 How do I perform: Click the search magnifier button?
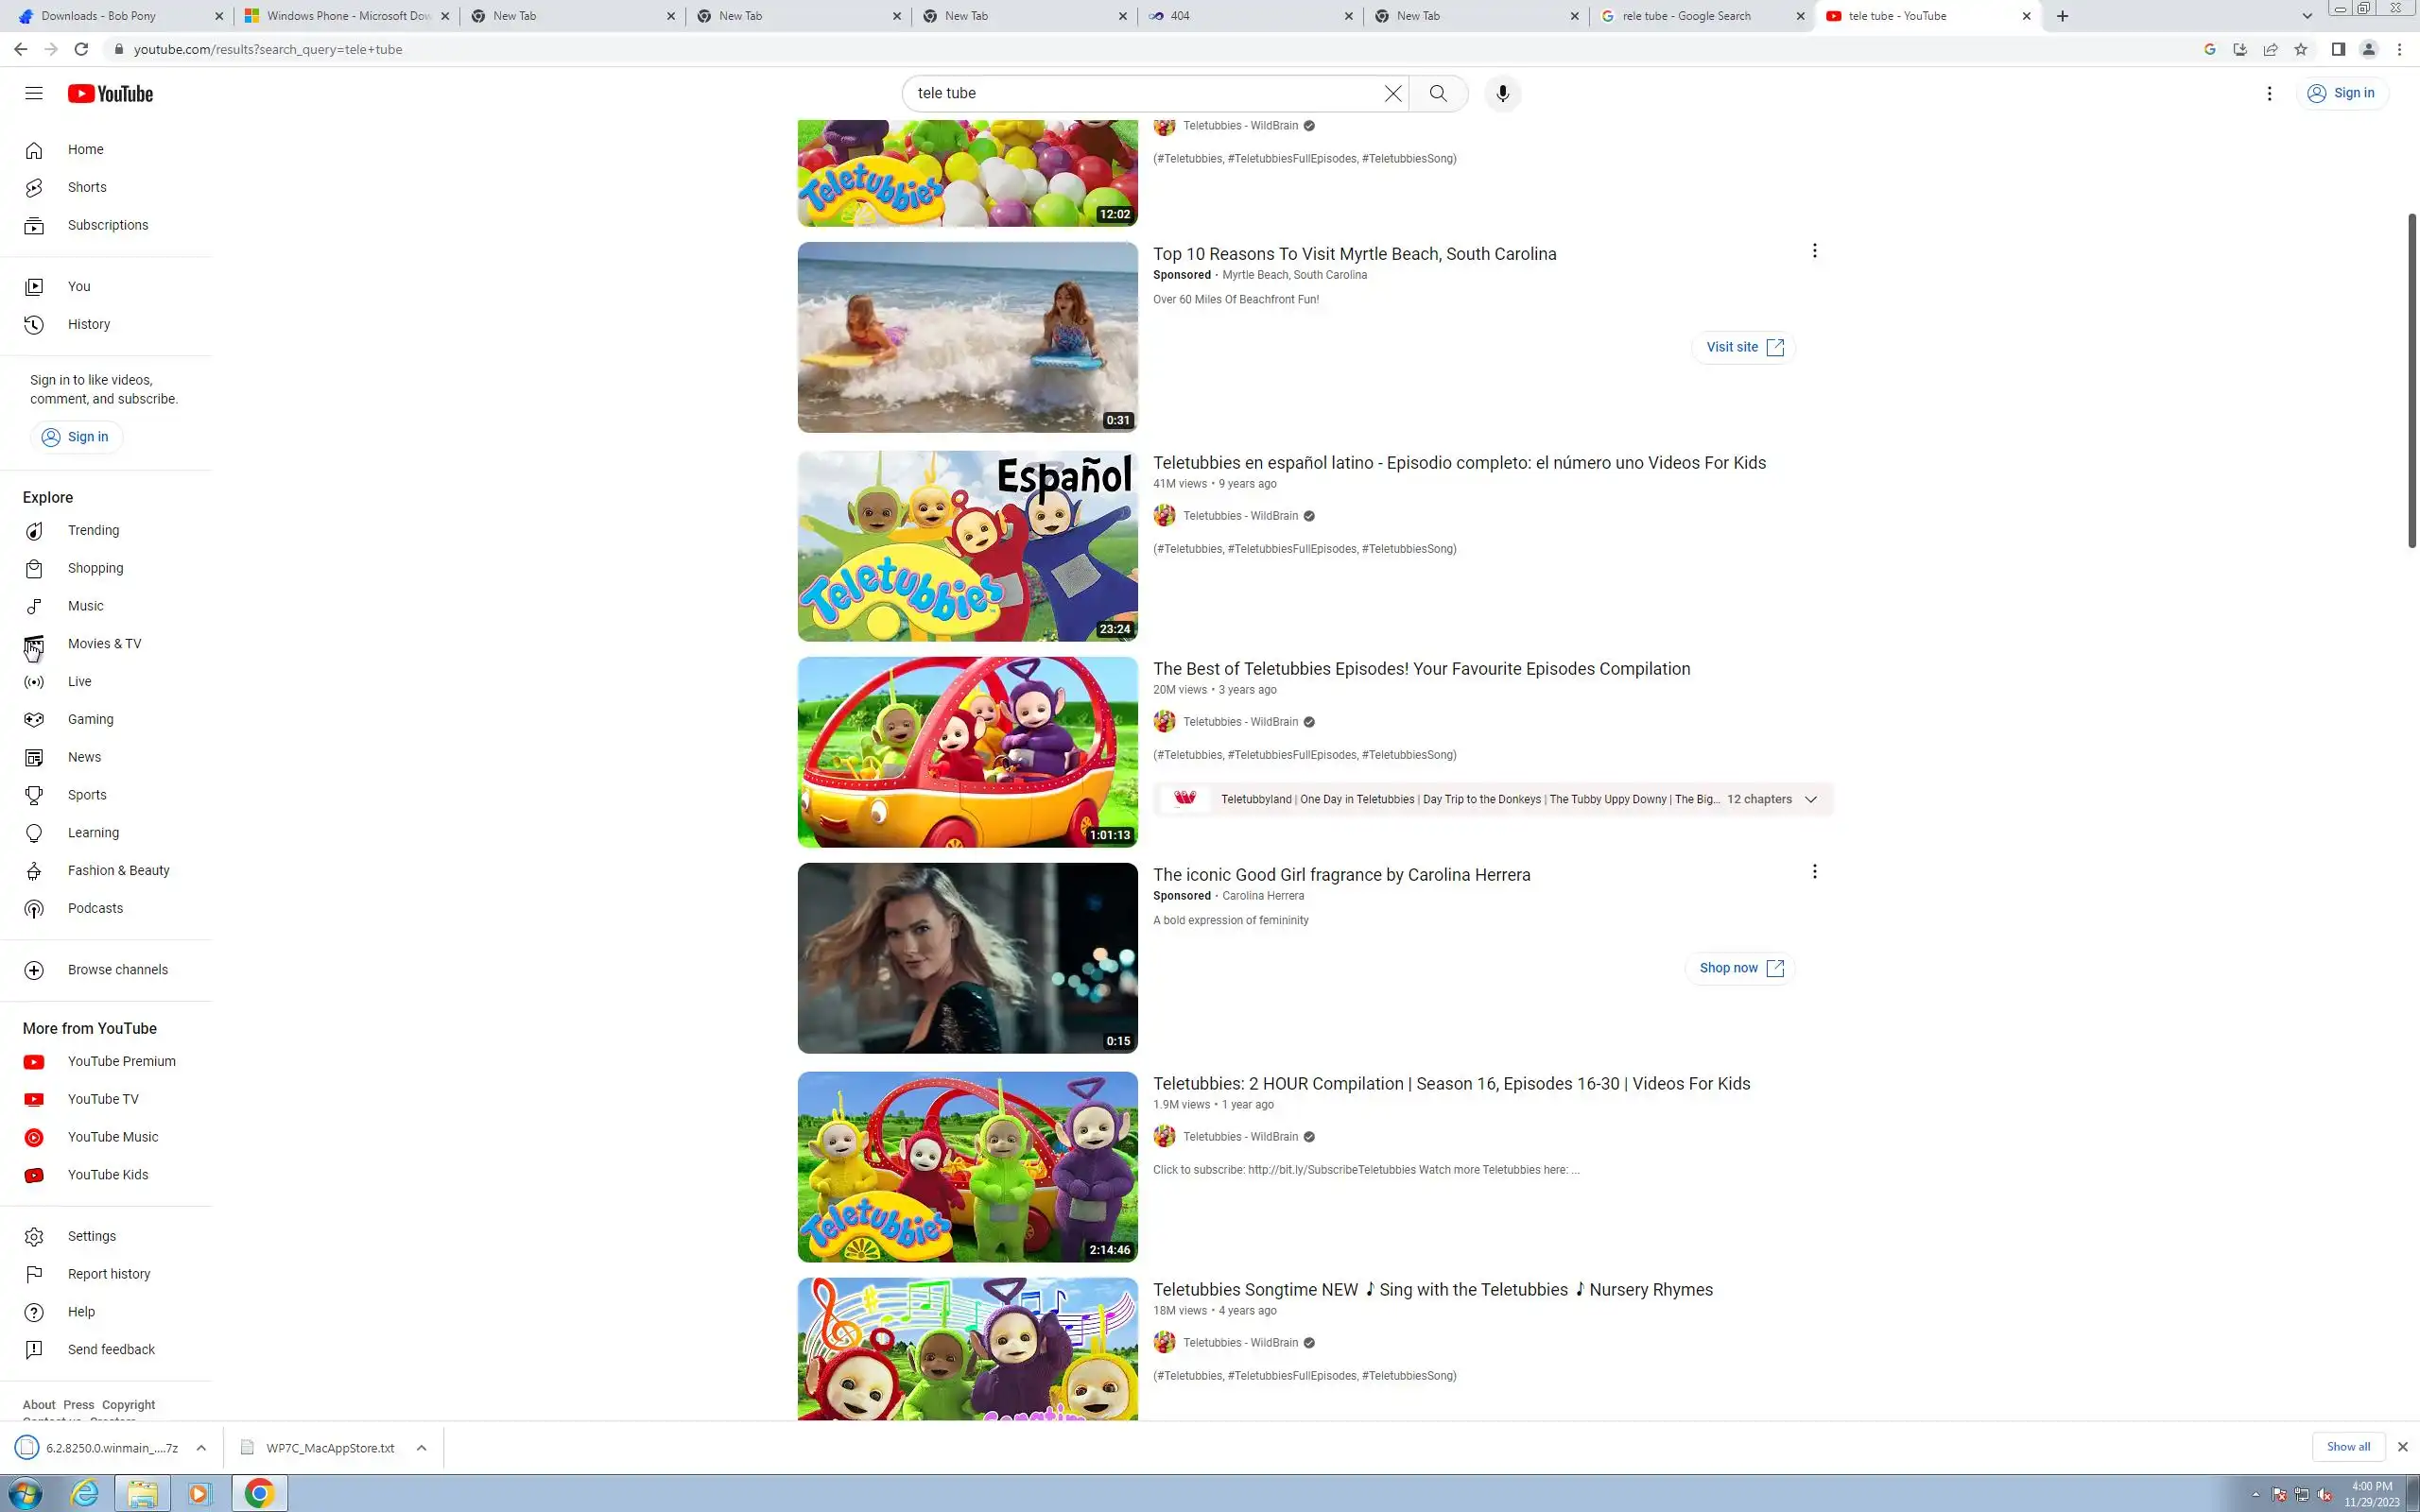1438,93
